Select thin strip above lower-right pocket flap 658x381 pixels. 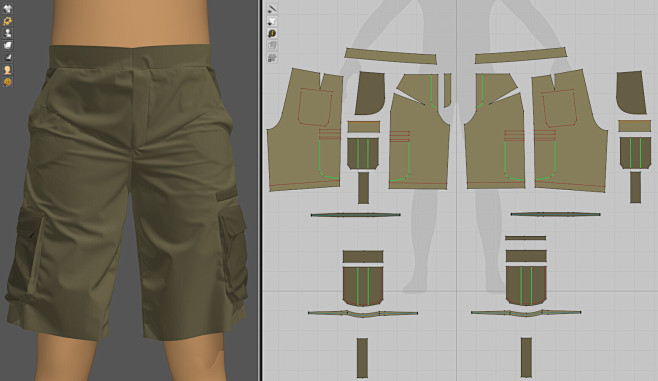tap(525, 238)
